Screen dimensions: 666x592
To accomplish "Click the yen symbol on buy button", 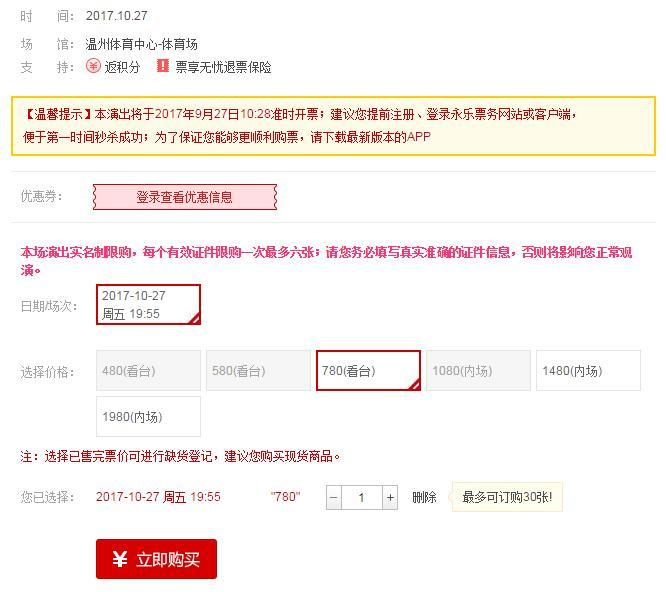I will (120, 559).
